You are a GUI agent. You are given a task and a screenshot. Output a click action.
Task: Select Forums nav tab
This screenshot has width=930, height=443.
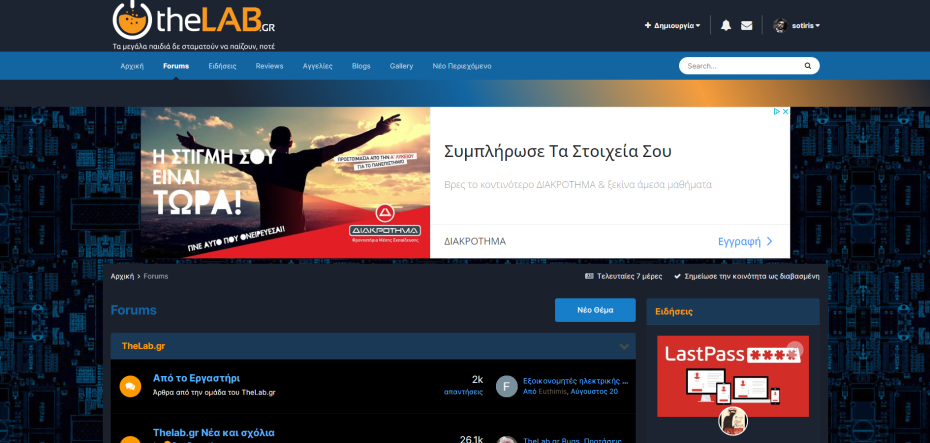pos(176,66)
